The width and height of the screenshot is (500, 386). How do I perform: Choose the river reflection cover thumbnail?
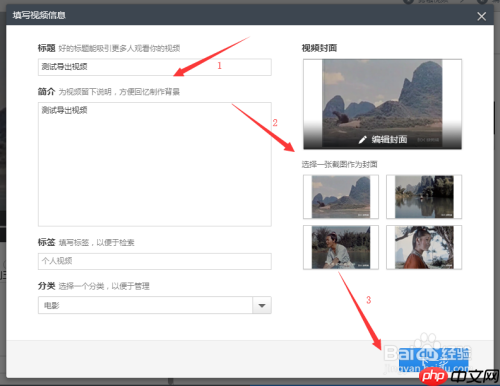tap(424, 197)
